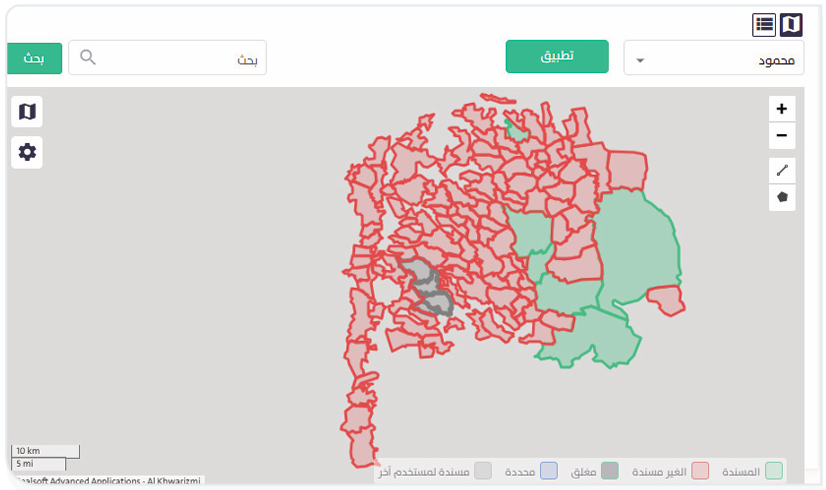Click the blue محددة legend swatch

pyautogui.click(x=548, y=471)
